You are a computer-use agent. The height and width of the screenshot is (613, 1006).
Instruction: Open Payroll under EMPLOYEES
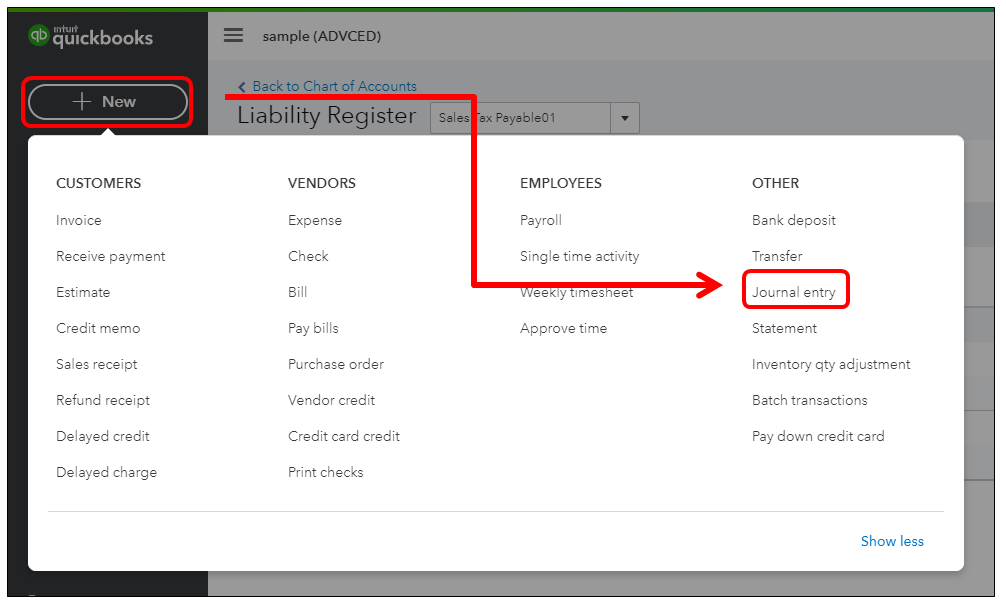(540, 220)
